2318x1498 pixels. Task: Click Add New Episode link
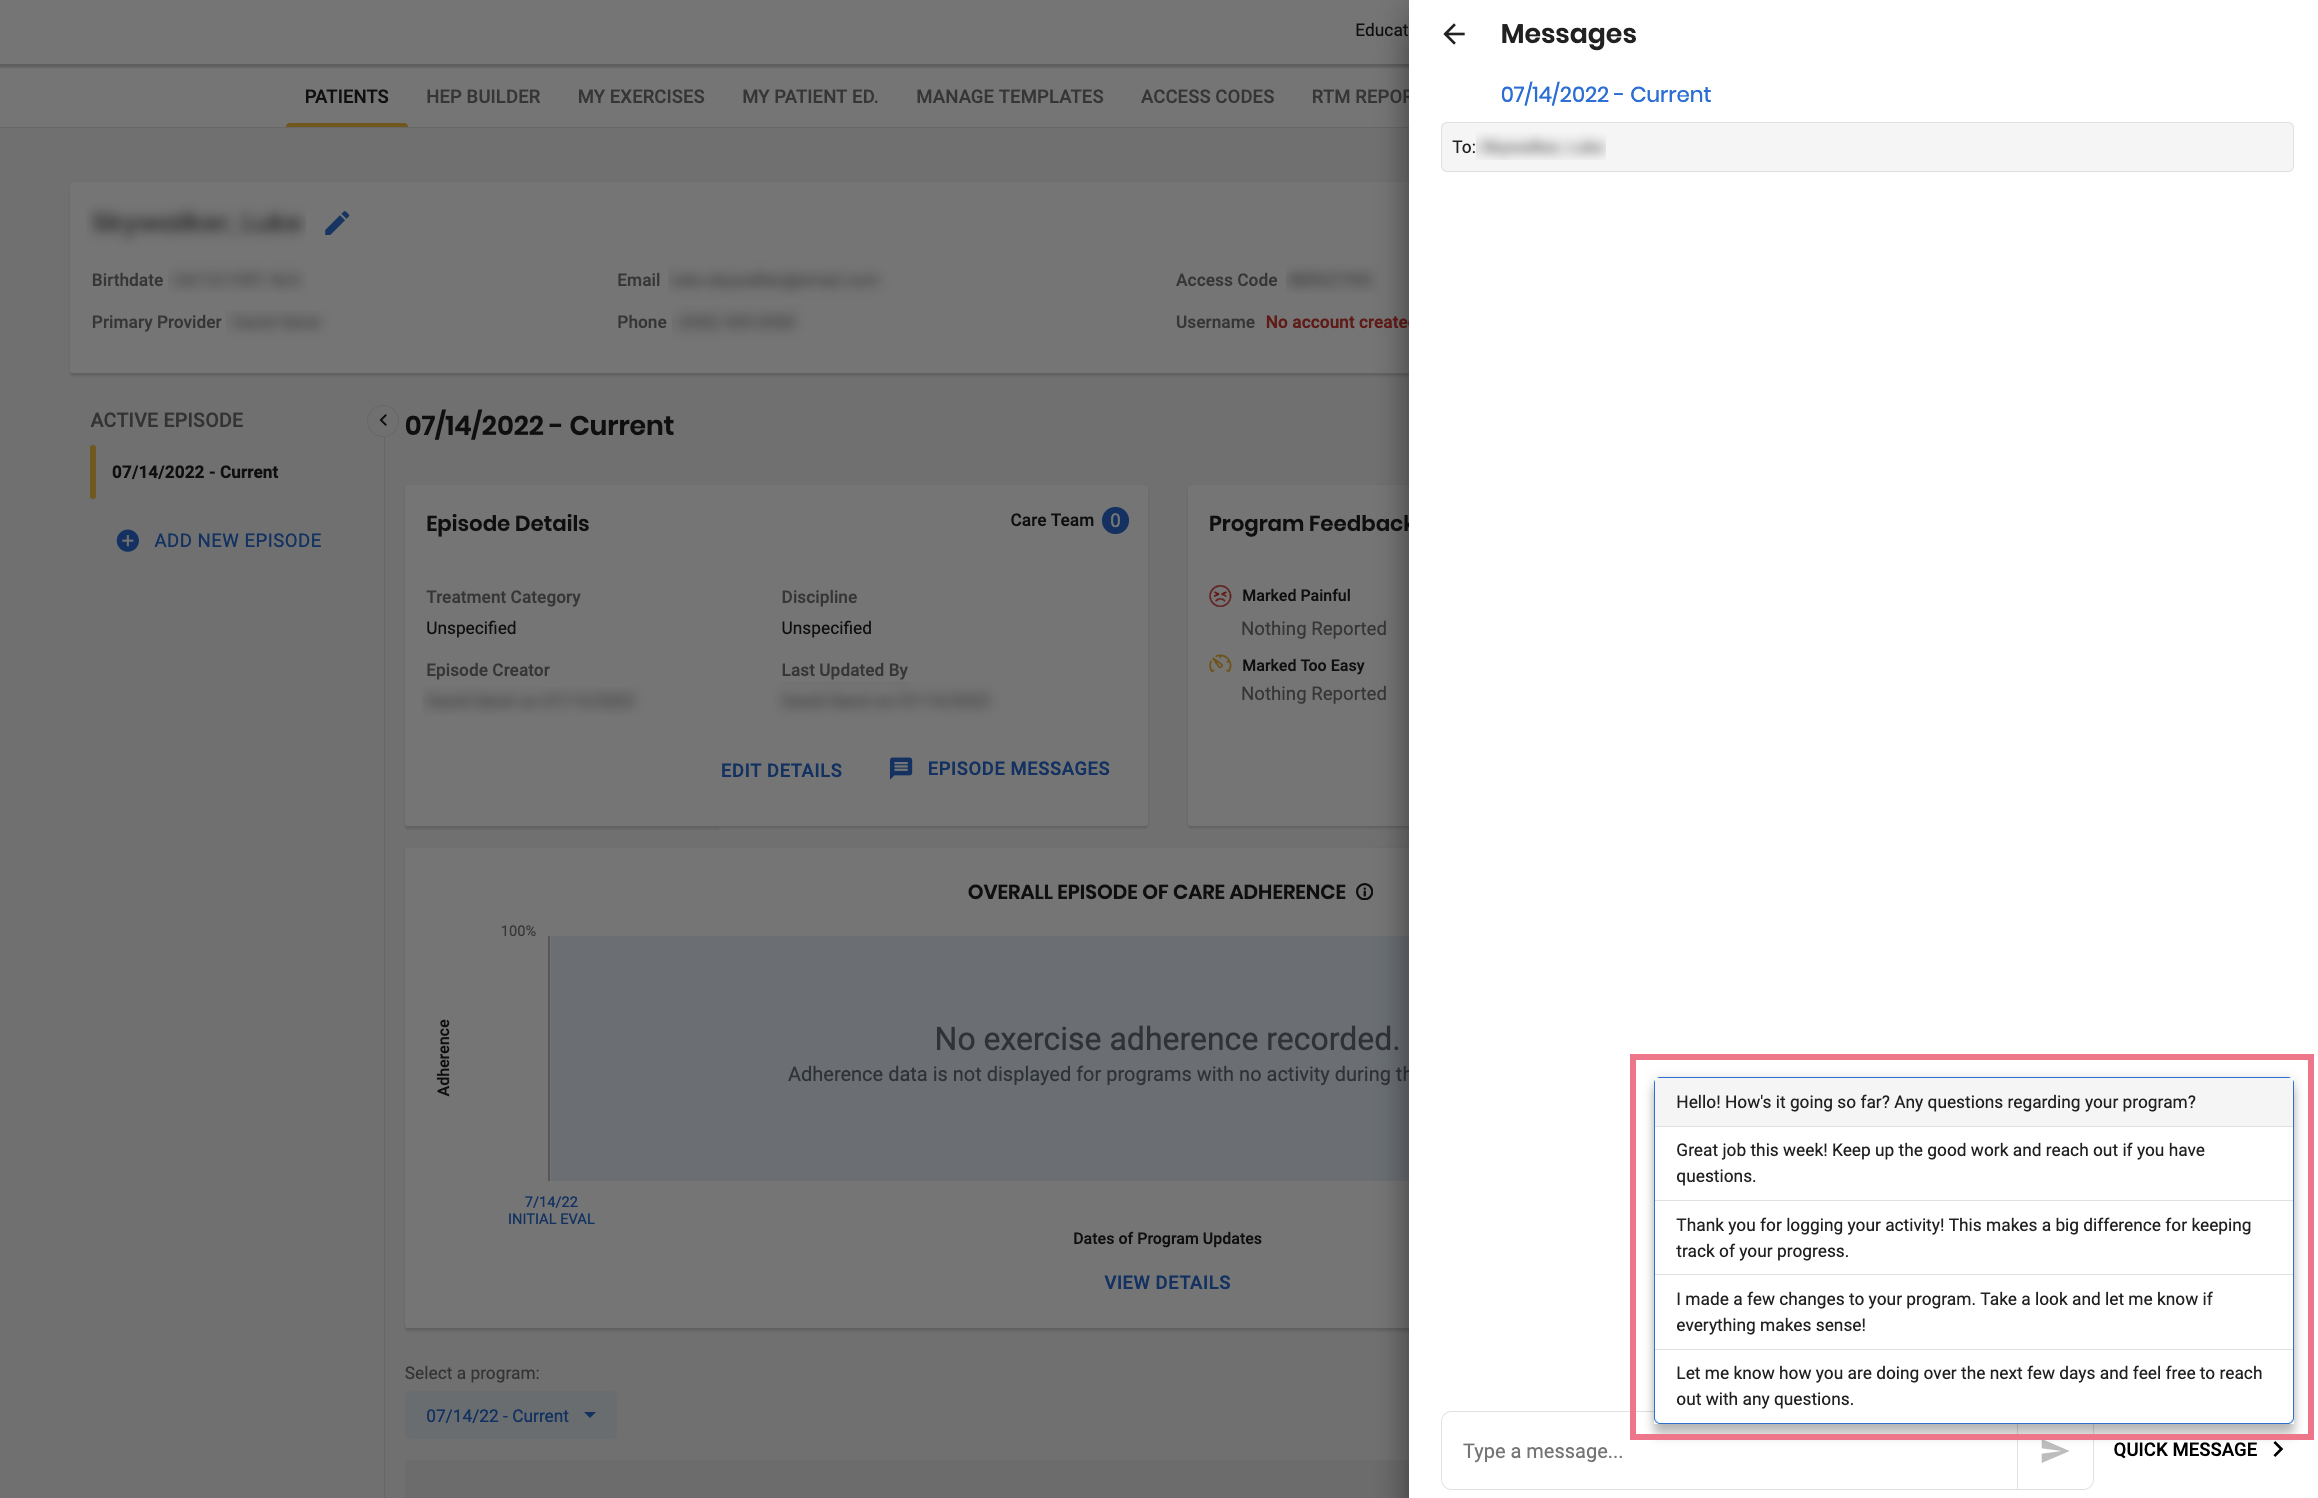(238, 540)
